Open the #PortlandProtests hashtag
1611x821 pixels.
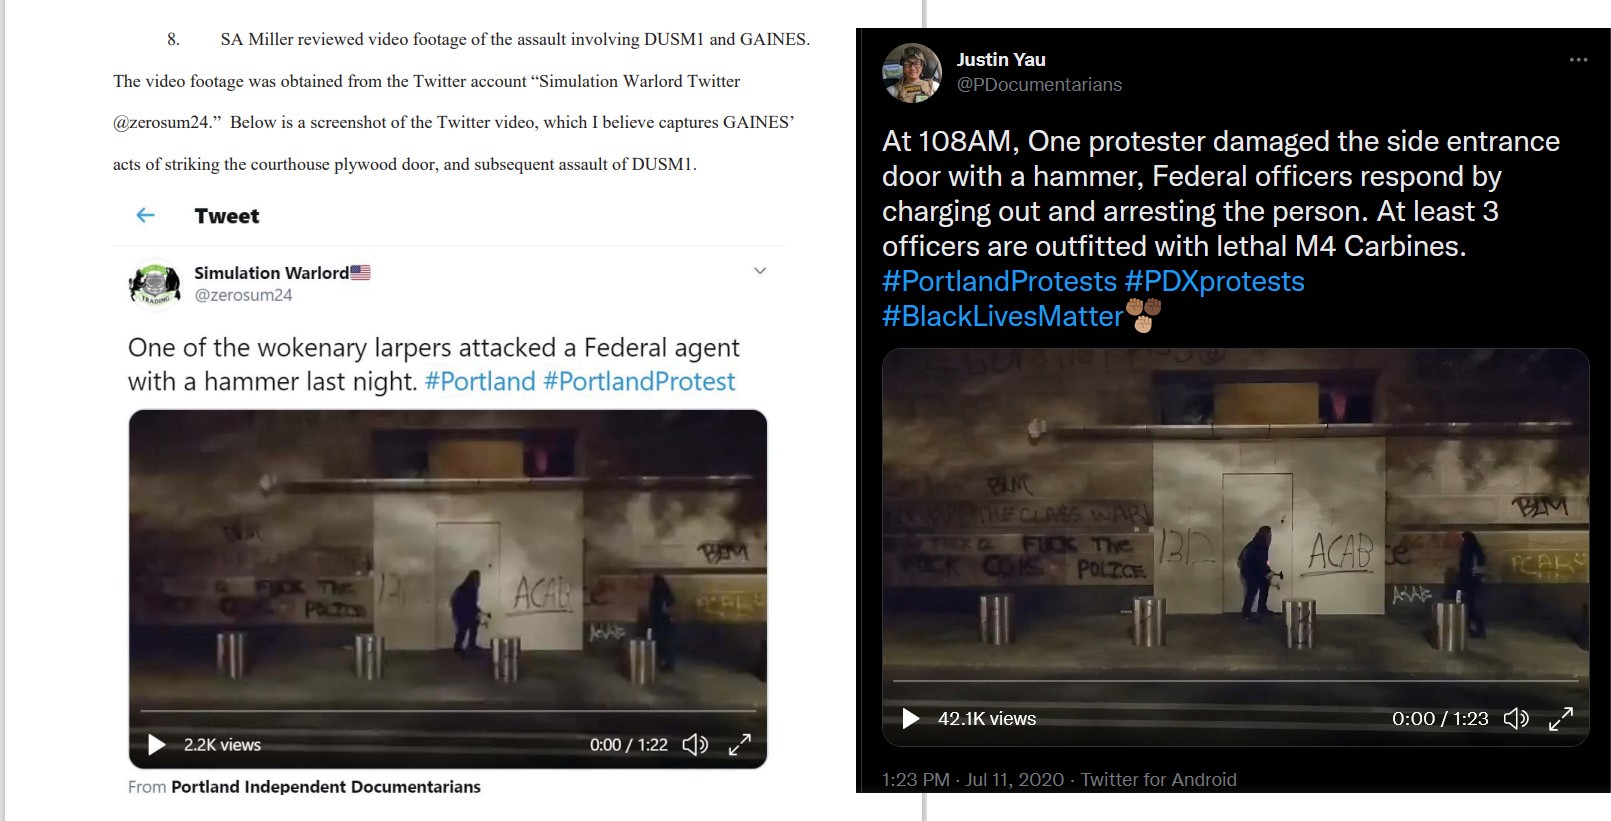999,281
